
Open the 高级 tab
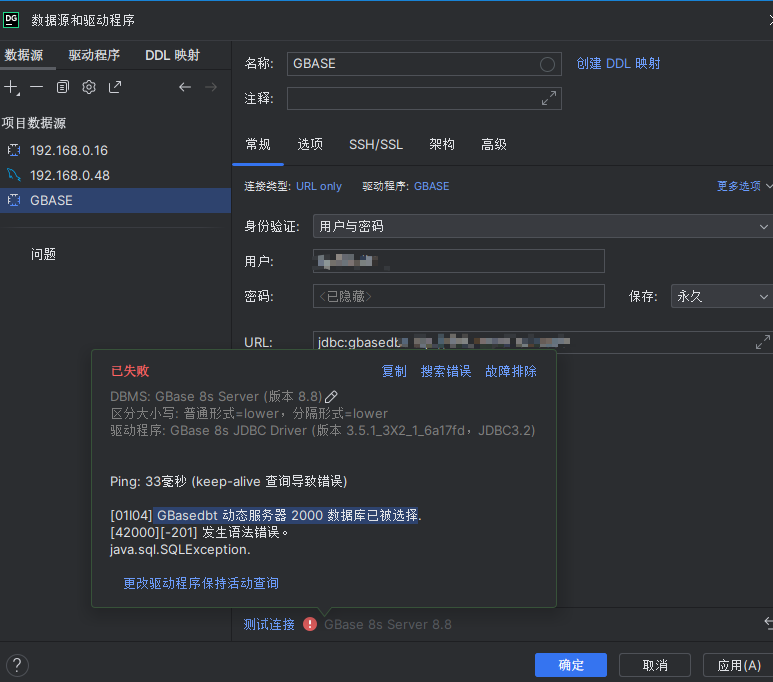494,144
